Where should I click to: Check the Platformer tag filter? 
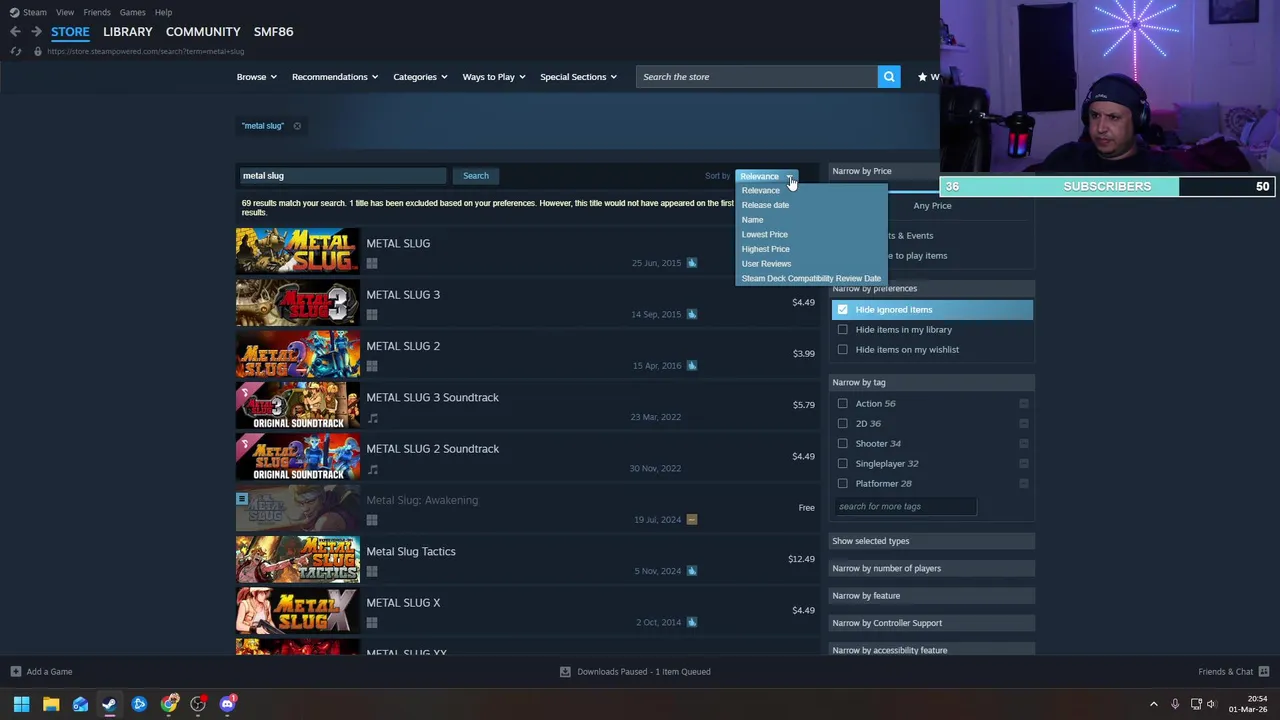click(x=842, y=484)
